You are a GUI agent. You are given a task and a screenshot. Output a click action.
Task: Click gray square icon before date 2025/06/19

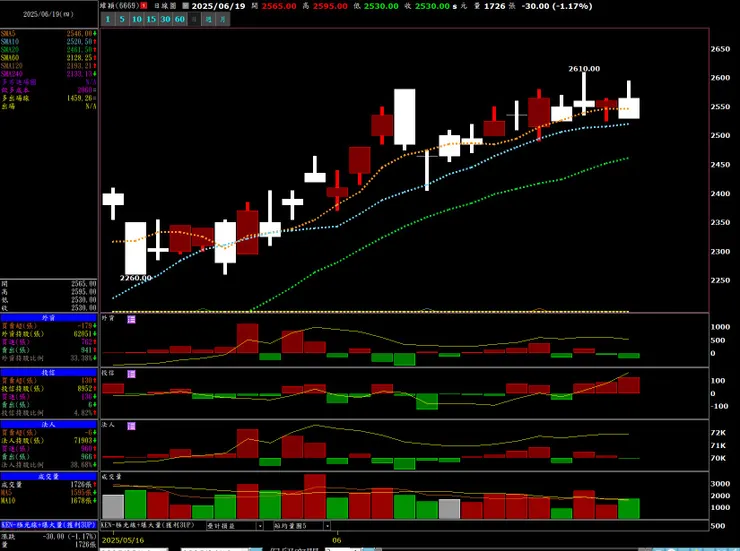(185, 6)
